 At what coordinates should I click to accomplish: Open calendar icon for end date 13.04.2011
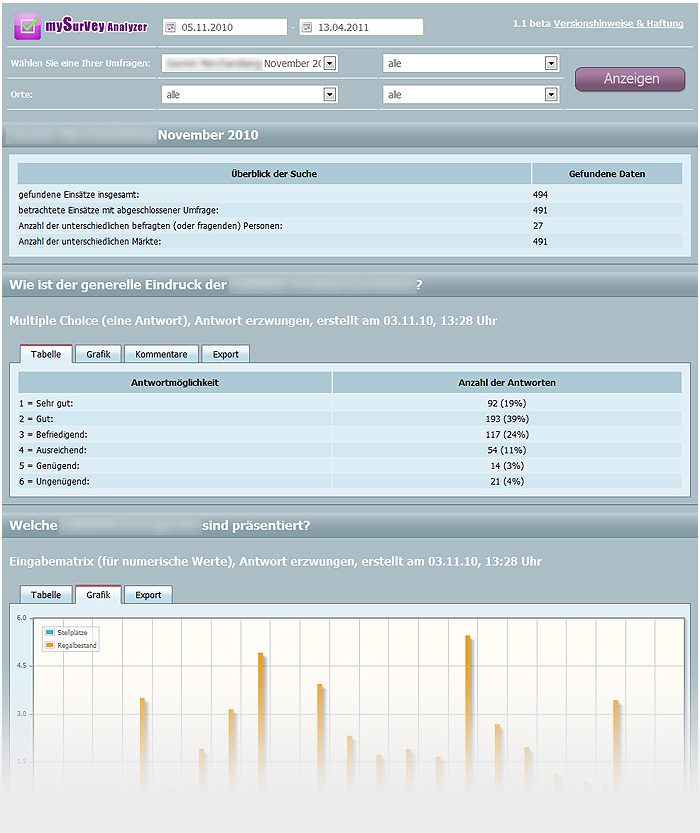pos(306,27)
